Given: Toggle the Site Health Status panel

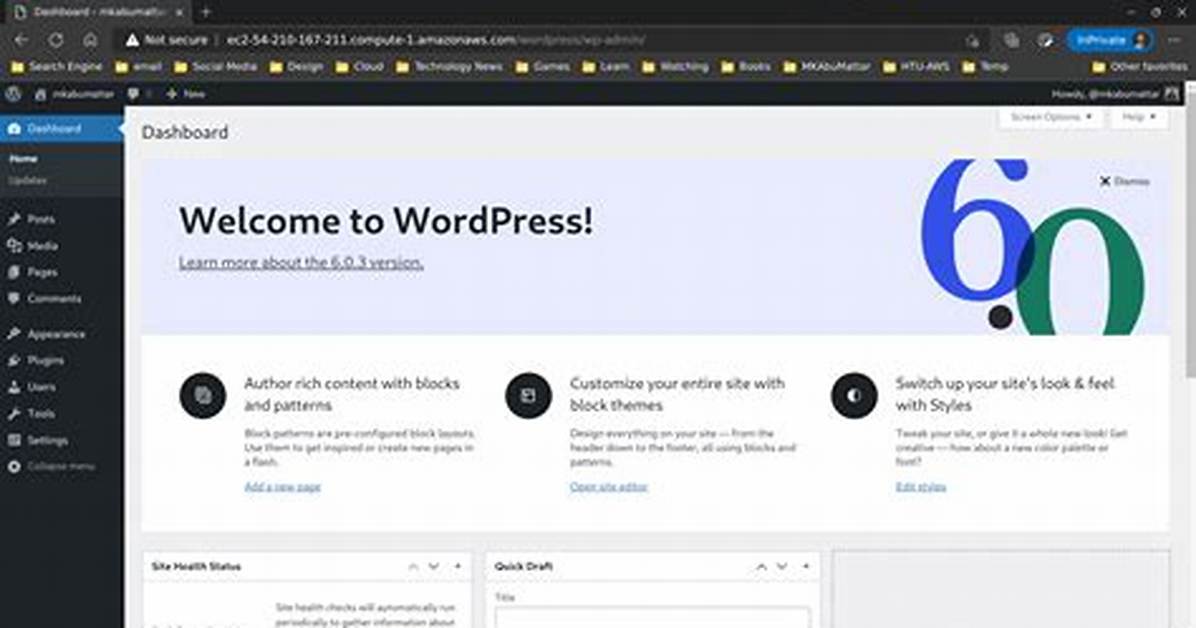Looking at the screenshot, I should pyautogui.click(x=458, y=567).
